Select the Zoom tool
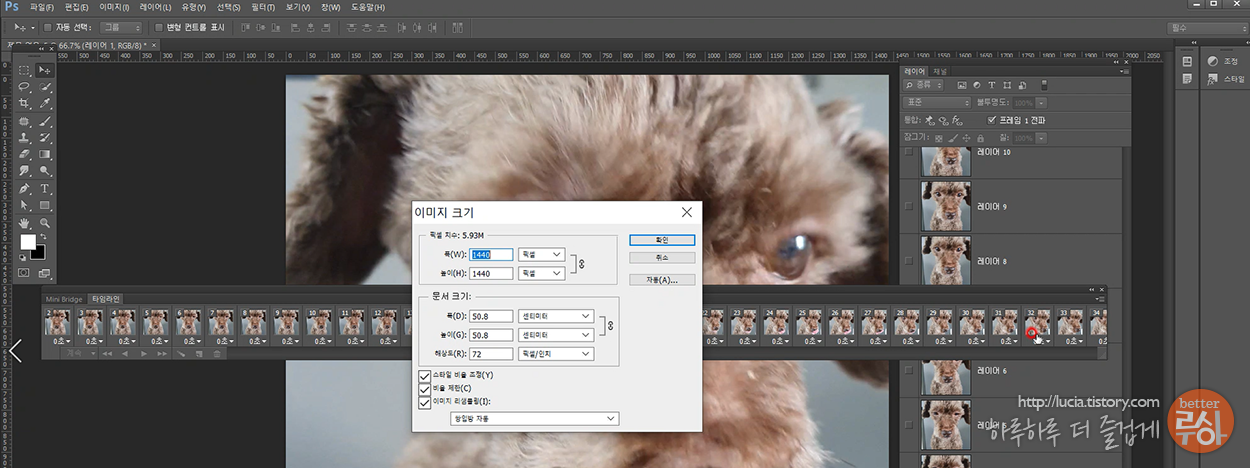The width and height of the screenshot is (1250, 468). [44, 222]
